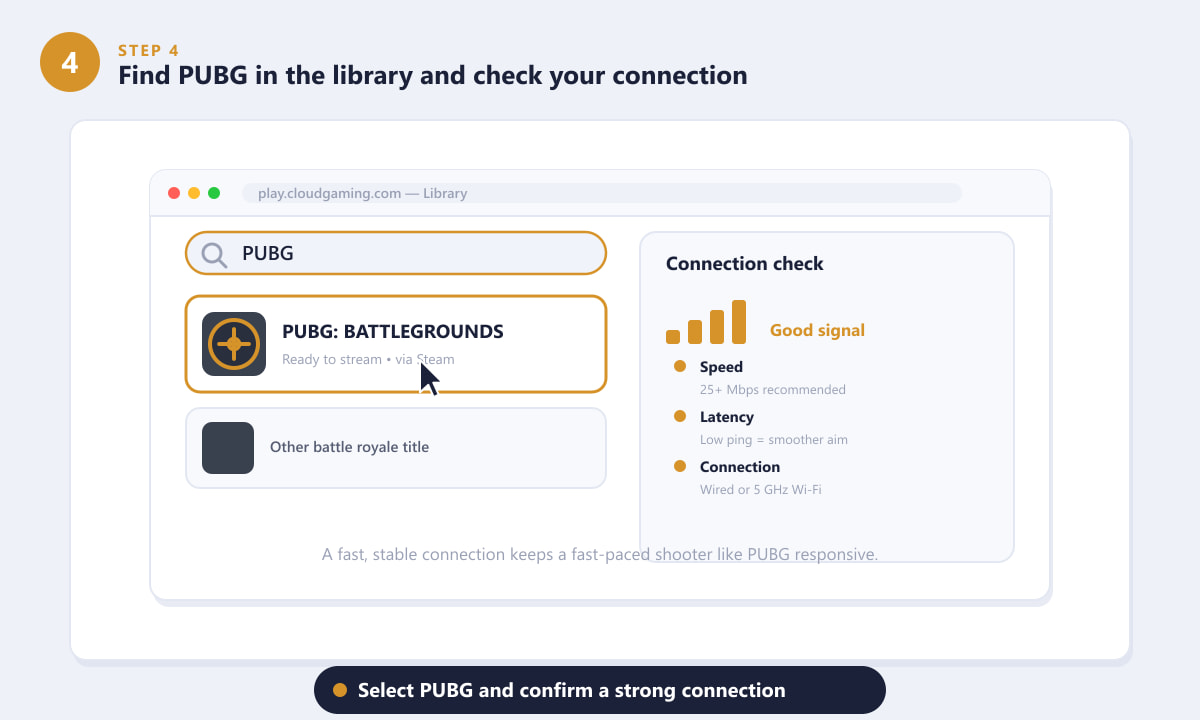Click the orange step 4 badge
This screenshot has width=1200, height=720.
pos(70,62)
